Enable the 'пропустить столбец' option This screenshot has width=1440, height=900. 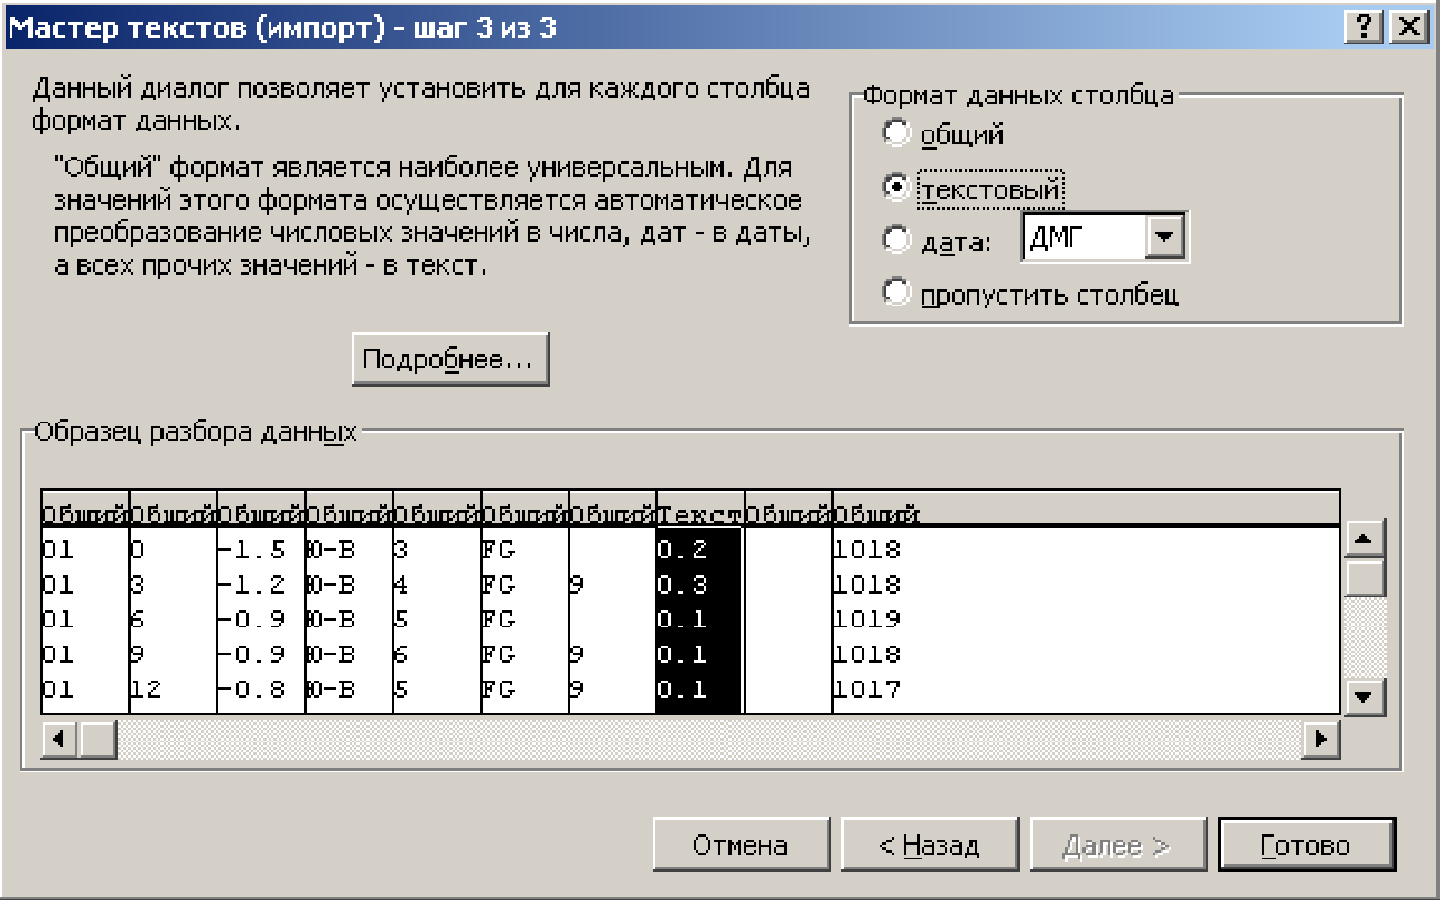pyautogui.click(x=897, y=293)
